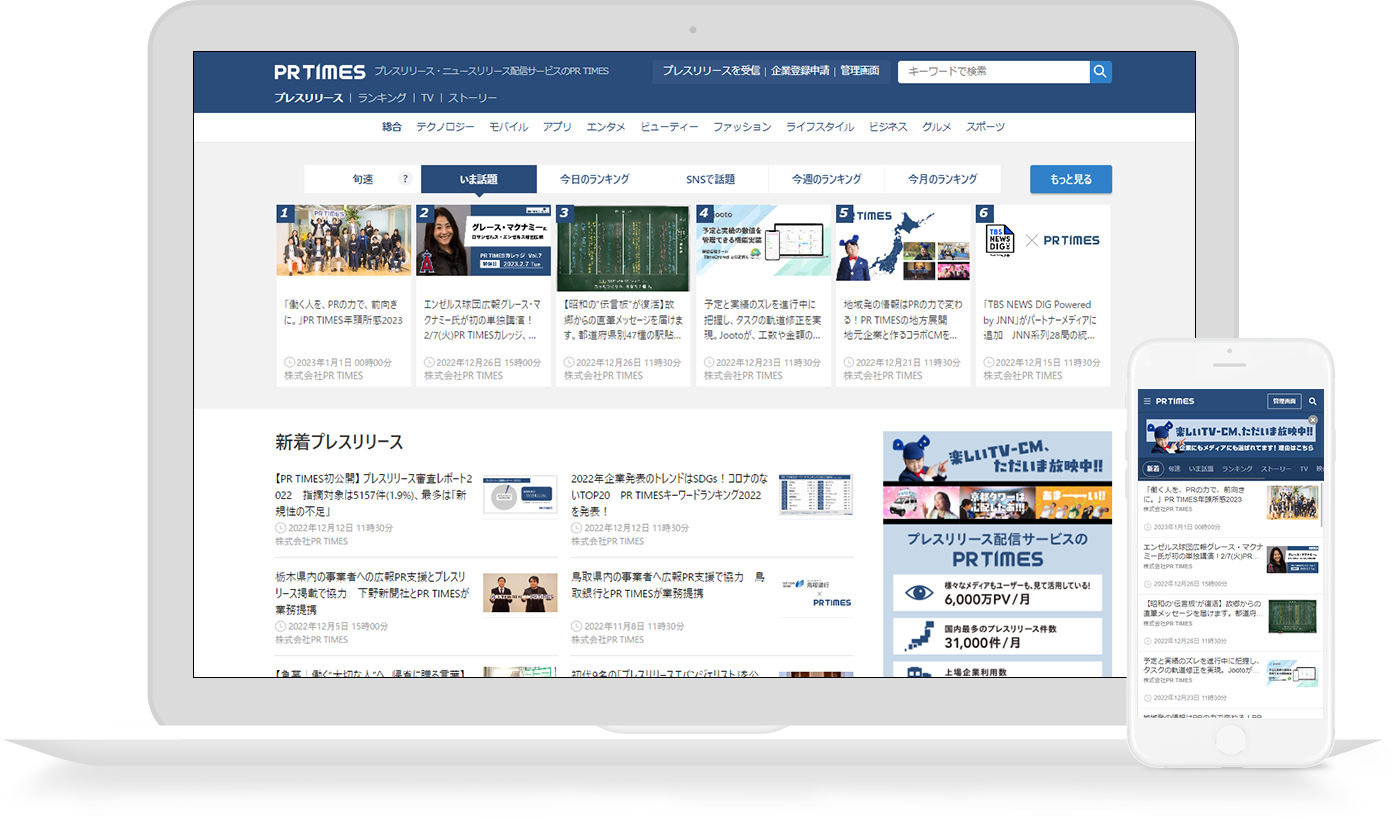Open the hamburger menu on the phone screen
Image resolution: width=1398 pixels, height=820 pixels.
(x=1147, y=401)
